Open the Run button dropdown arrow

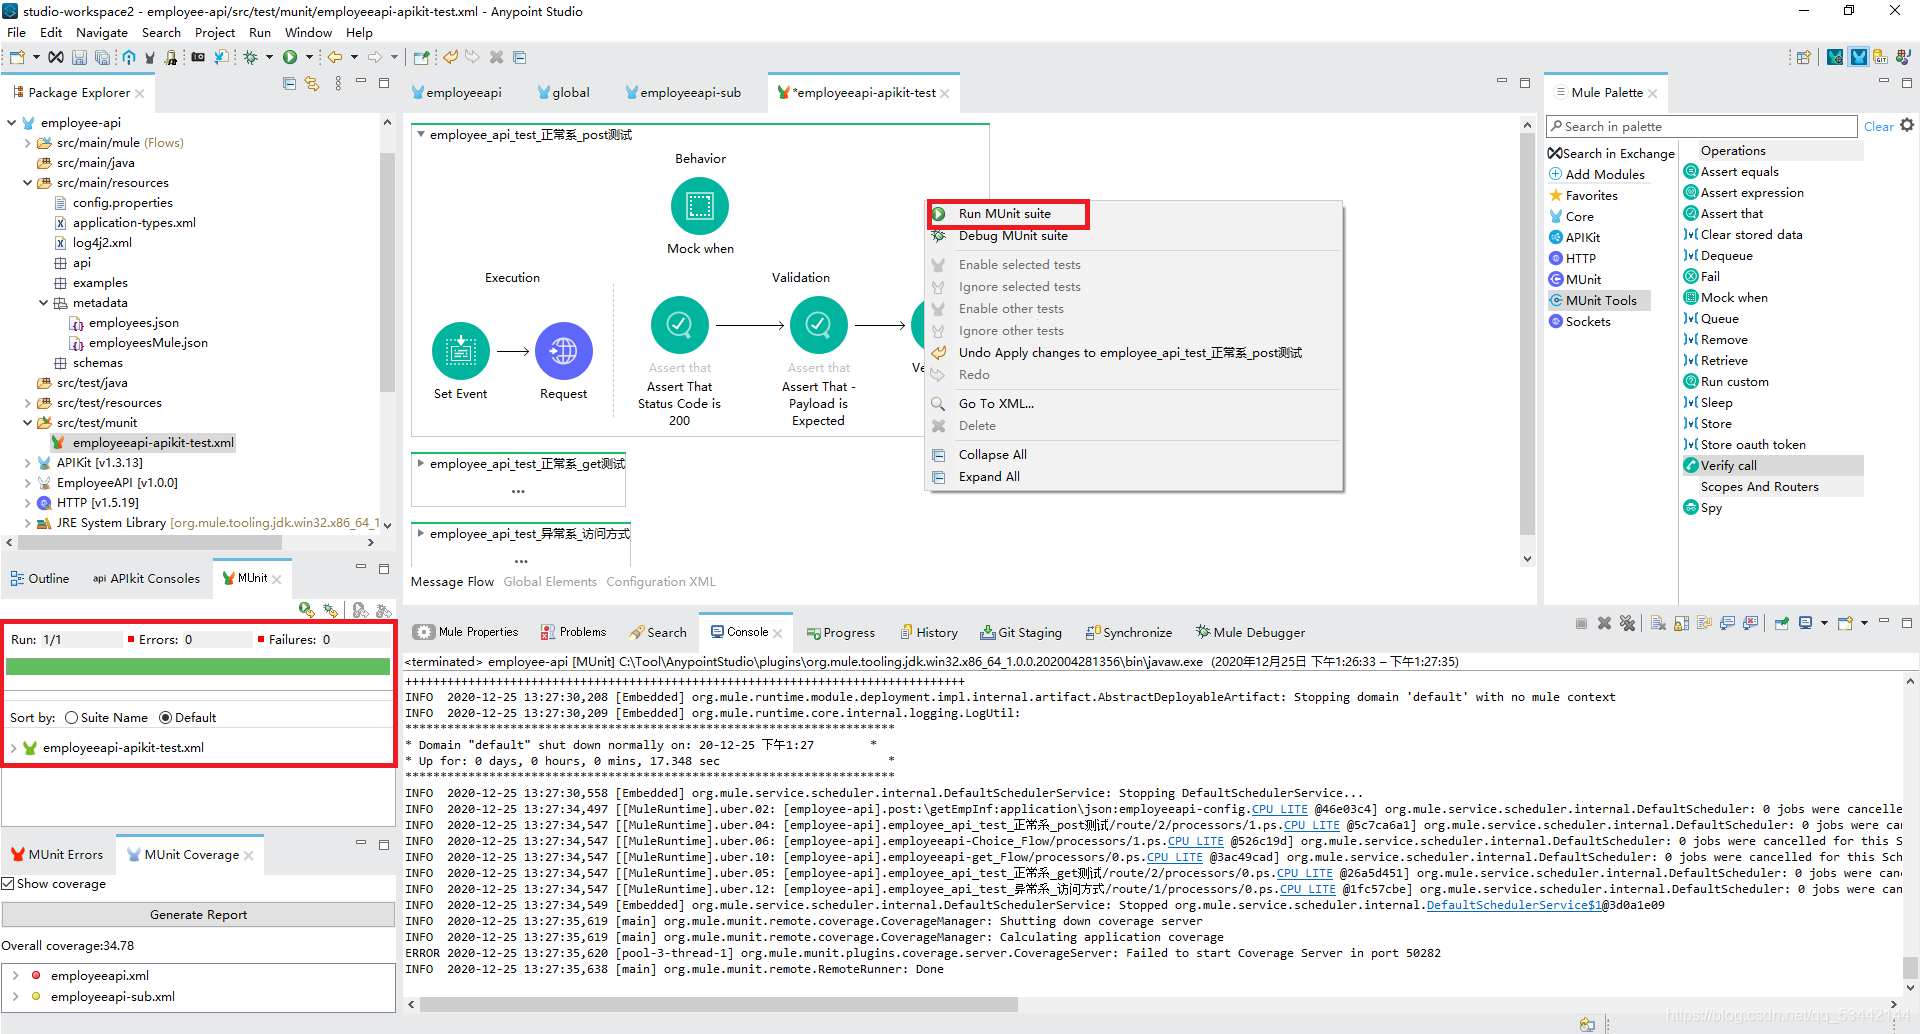[309, 57]
